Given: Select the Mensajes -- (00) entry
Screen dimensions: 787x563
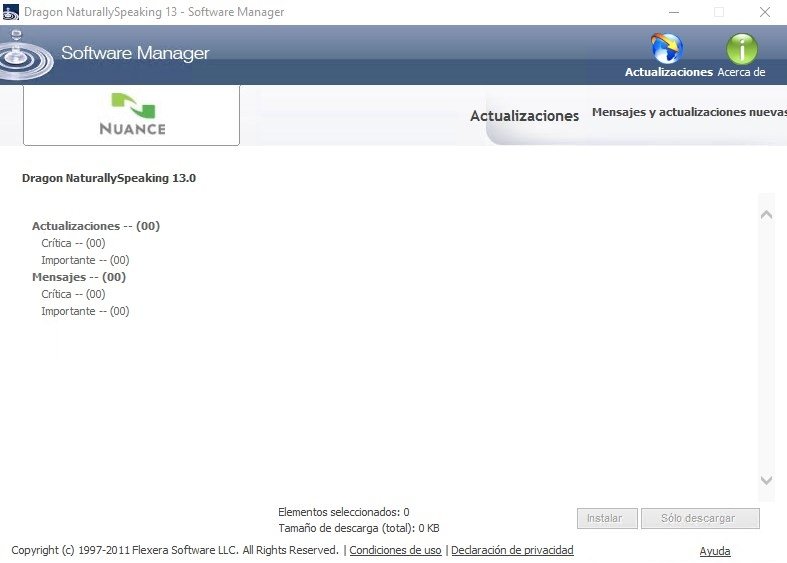Looking at the screenshot, I should (x=79, y=277).
